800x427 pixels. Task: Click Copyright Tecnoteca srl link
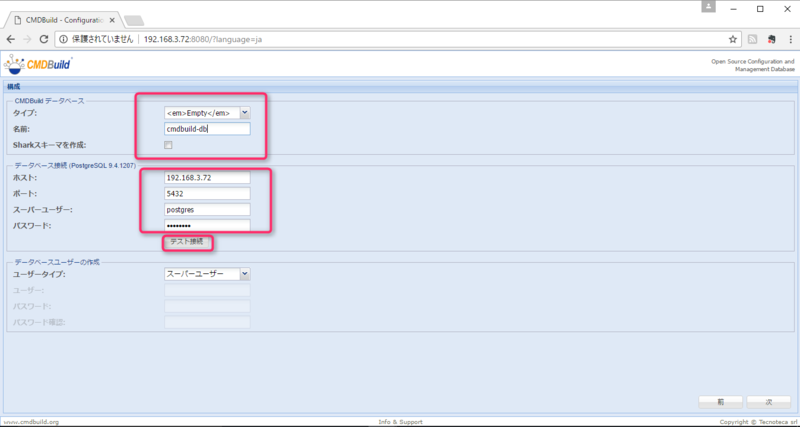[757, 422]
